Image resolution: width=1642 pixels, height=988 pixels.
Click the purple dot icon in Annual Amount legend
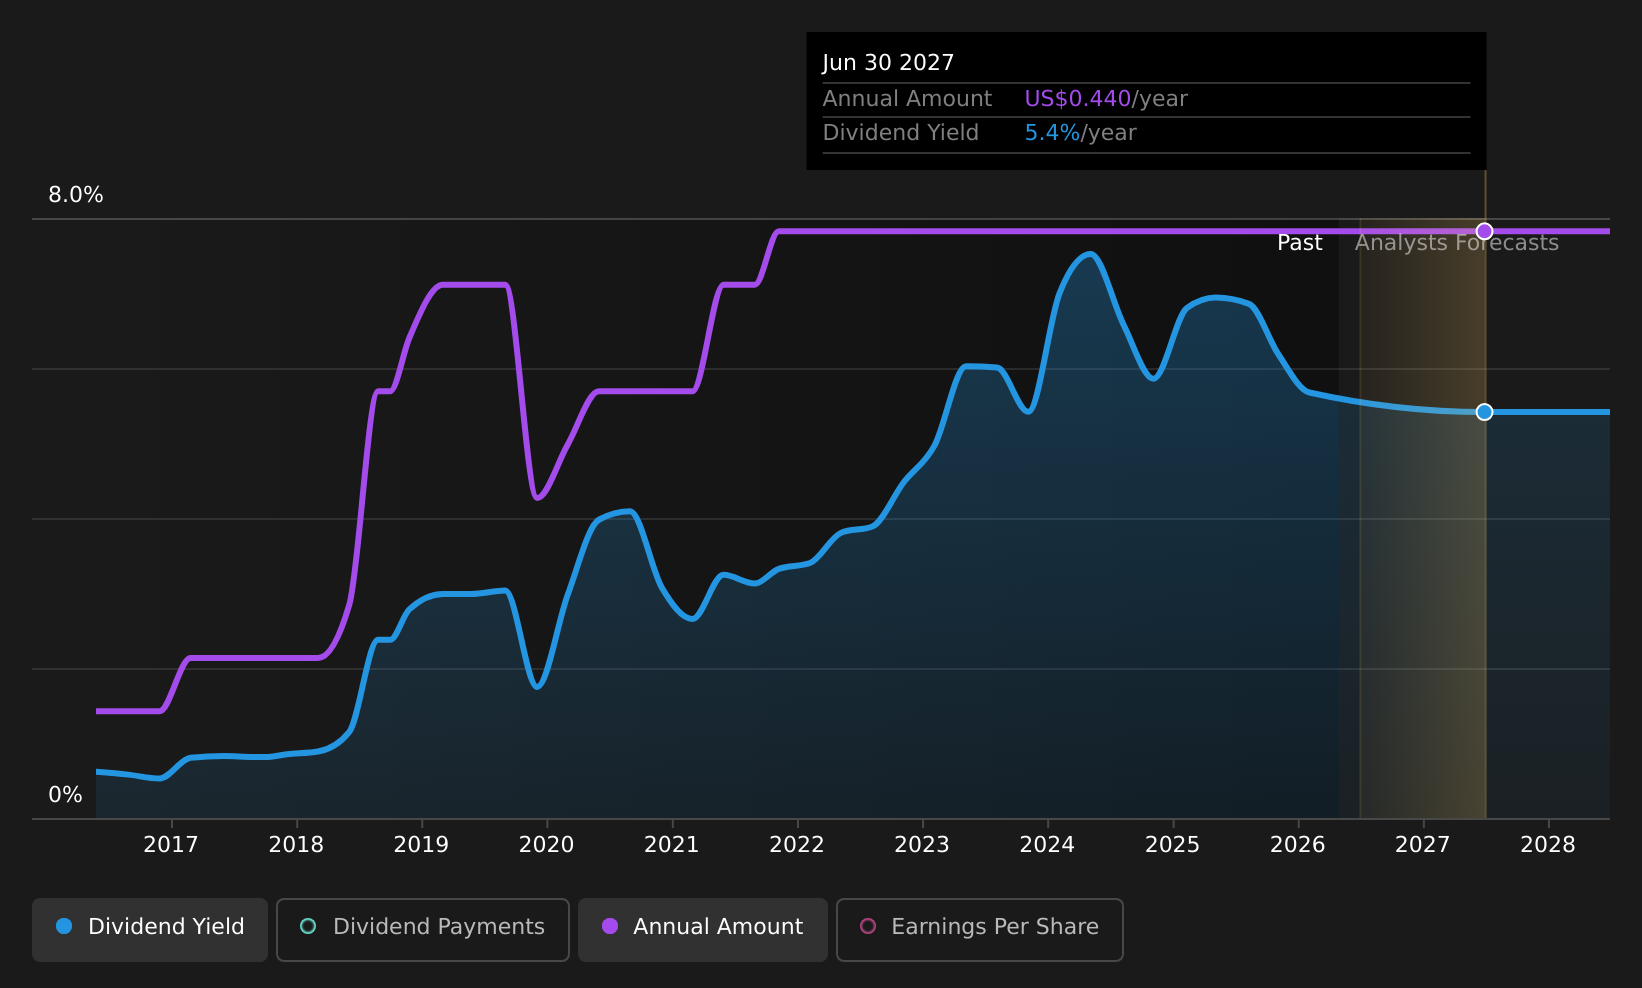click(610, 926)
